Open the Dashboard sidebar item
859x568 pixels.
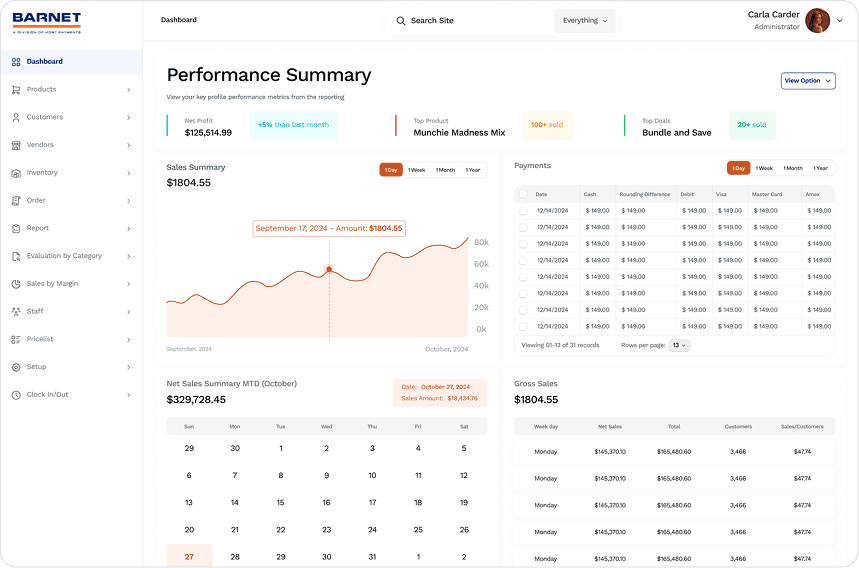click(71, 62)
